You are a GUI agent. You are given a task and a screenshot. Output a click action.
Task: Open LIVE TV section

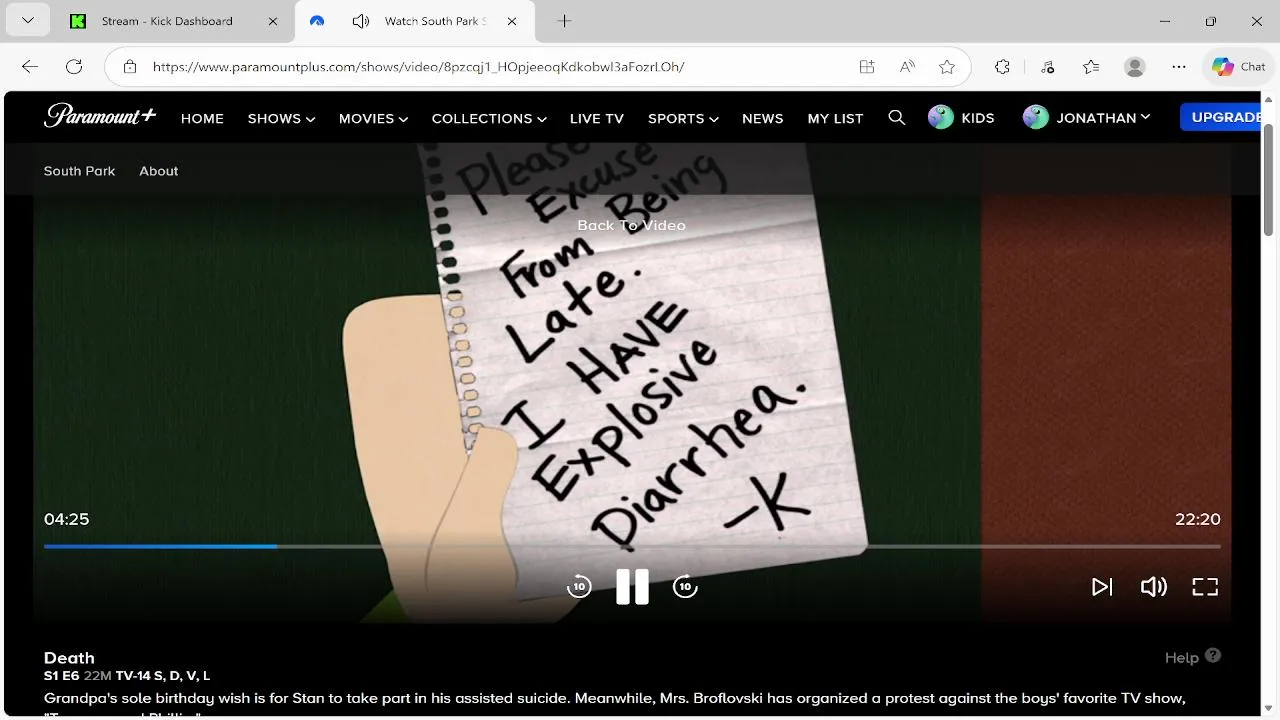(x=597, y=118)
